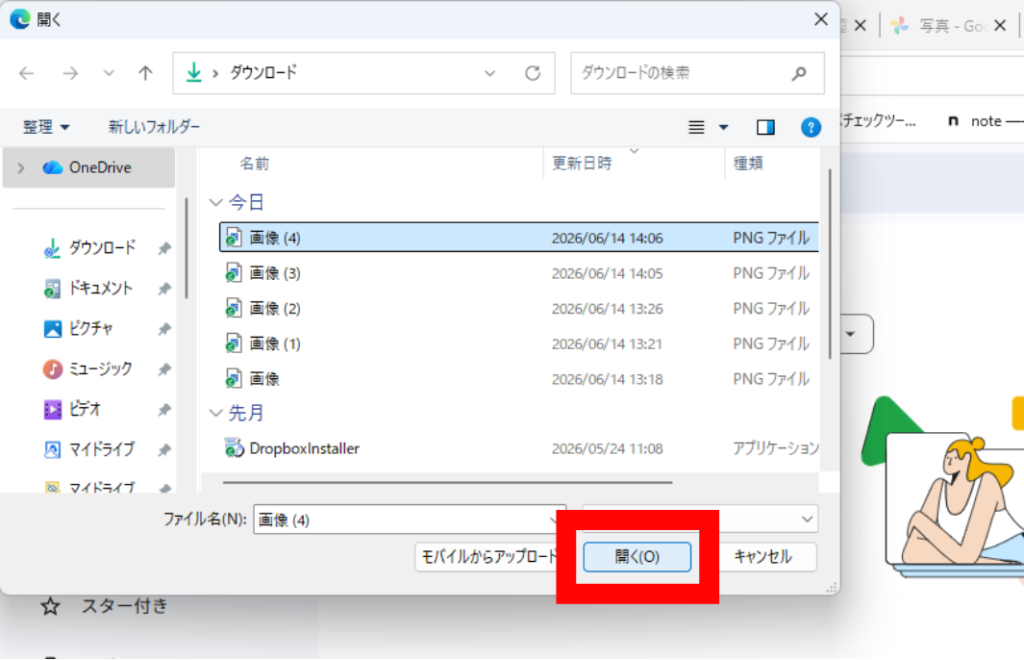Refresh the ダウンロード folder view
Screen dimensions: 1024x660
[x=532, y=73]
